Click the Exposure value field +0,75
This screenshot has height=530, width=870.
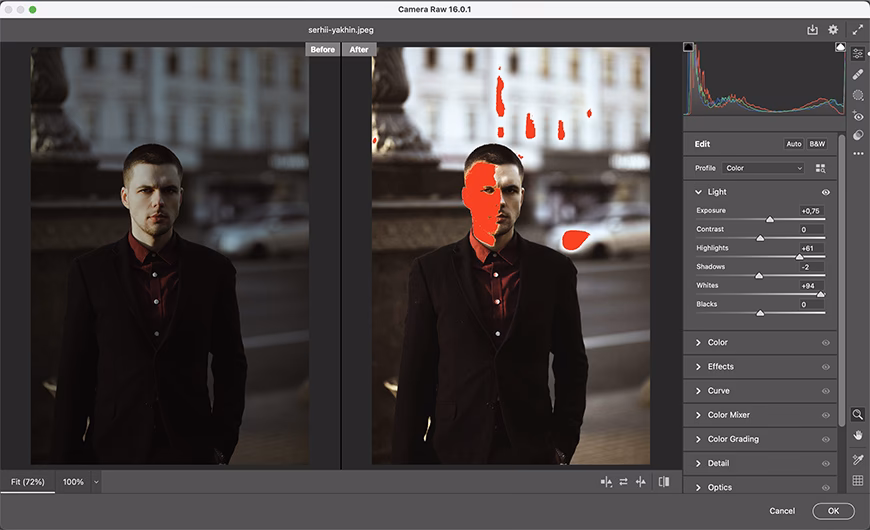(x=811, y=211)
